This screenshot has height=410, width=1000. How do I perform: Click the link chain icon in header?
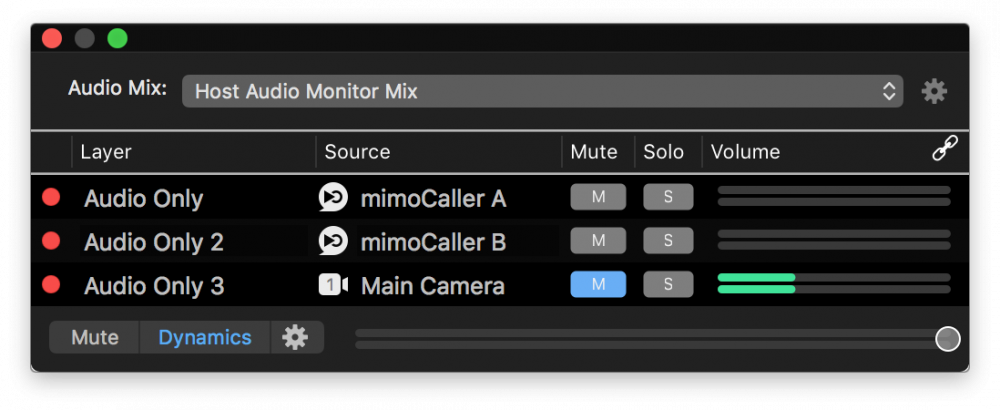pyautogui.click(x=945, y=148)
